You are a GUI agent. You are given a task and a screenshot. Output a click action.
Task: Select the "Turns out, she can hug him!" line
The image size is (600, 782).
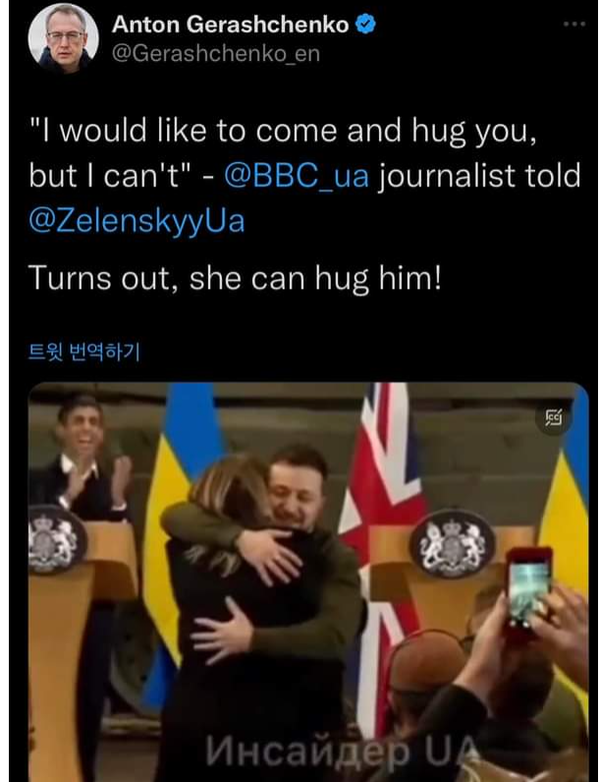235,278
